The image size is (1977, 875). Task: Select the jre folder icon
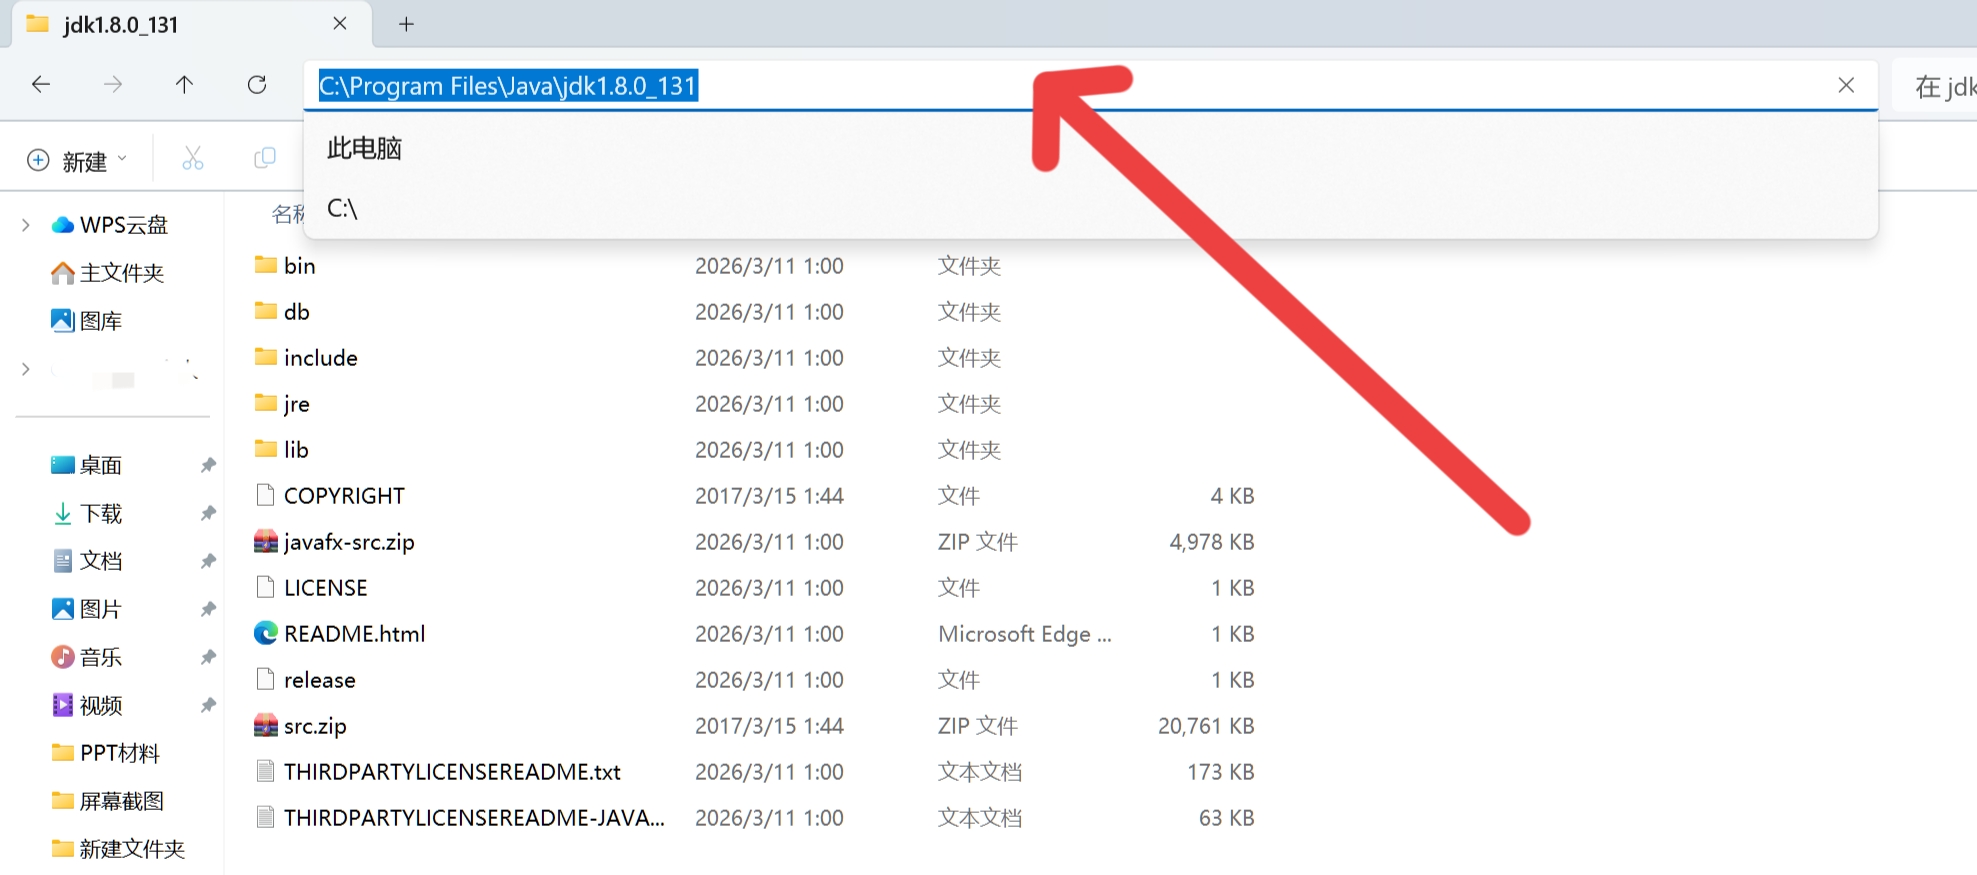(x=265, y=403)
